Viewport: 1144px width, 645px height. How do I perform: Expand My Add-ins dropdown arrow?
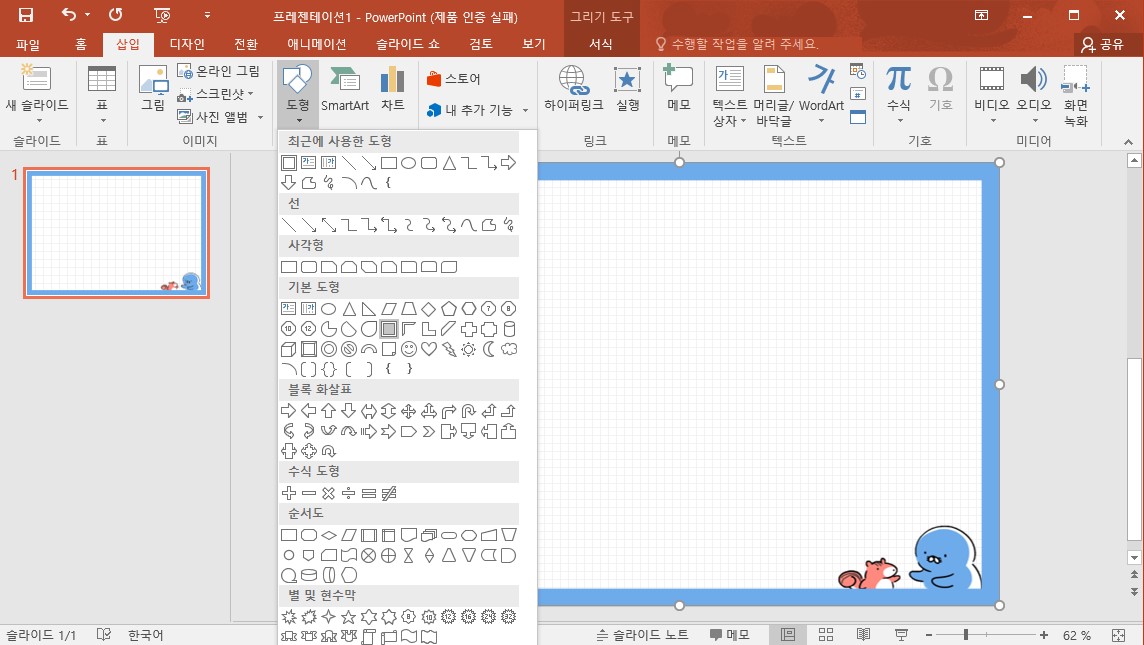pyautogui.click(x=525, y=111)
